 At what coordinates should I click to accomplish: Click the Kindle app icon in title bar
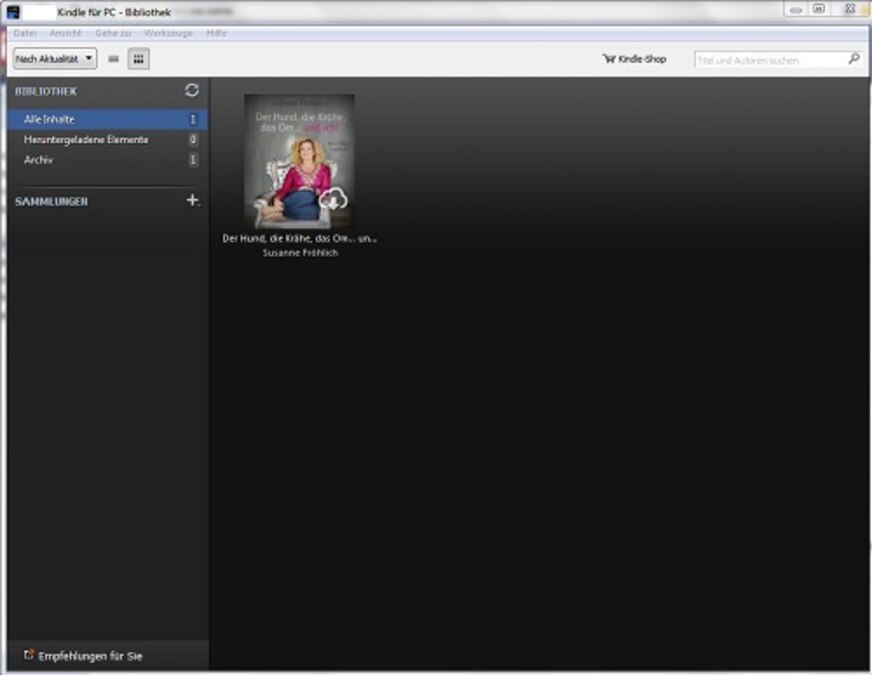14,10
